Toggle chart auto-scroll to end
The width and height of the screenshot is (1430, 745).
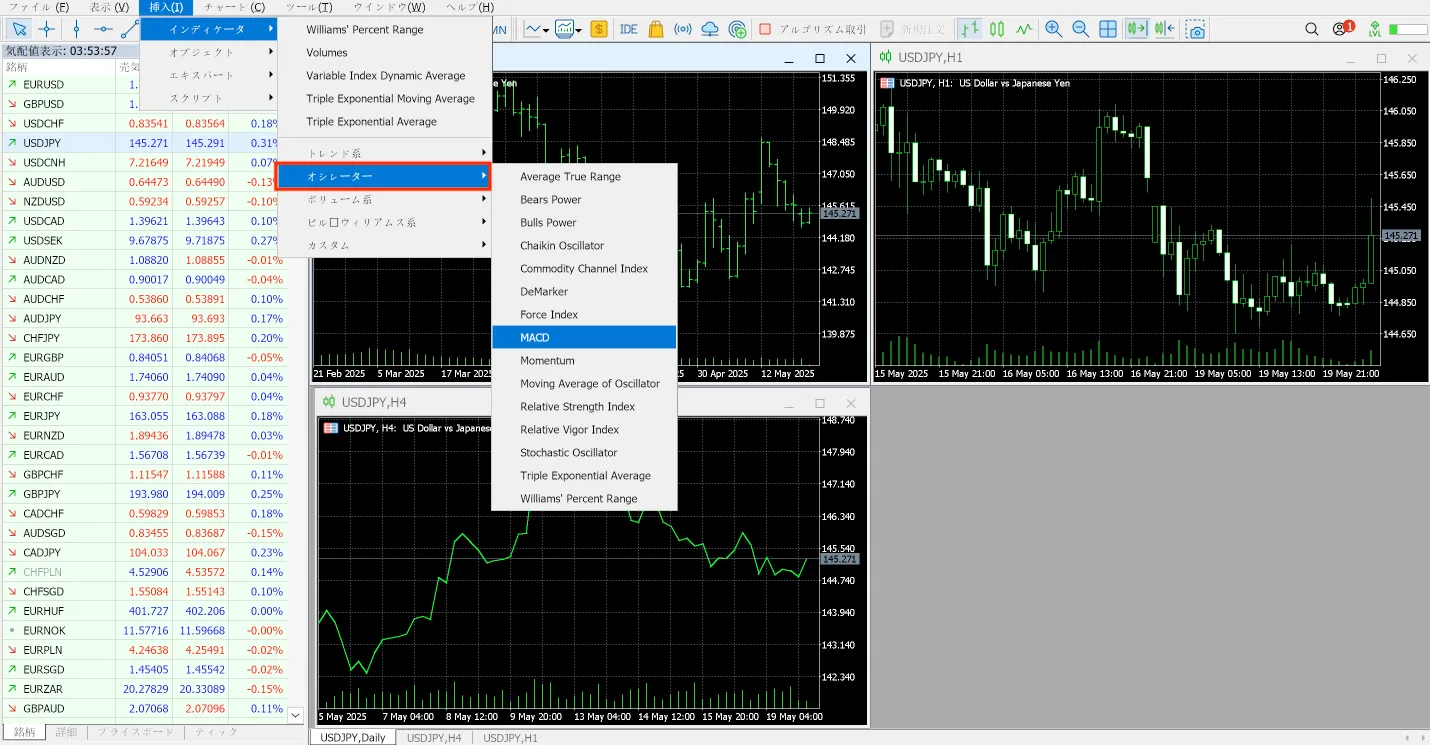[x=1136, y=29]
